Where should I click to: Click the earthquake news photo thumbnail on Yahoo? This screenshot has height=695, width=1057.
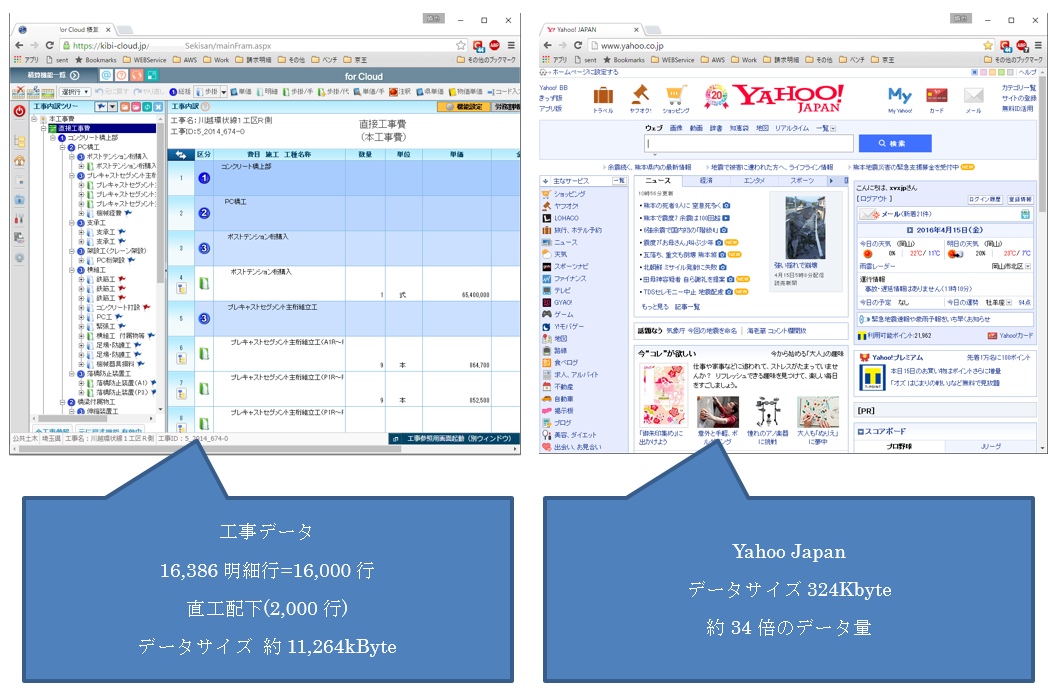pos(805,228)
